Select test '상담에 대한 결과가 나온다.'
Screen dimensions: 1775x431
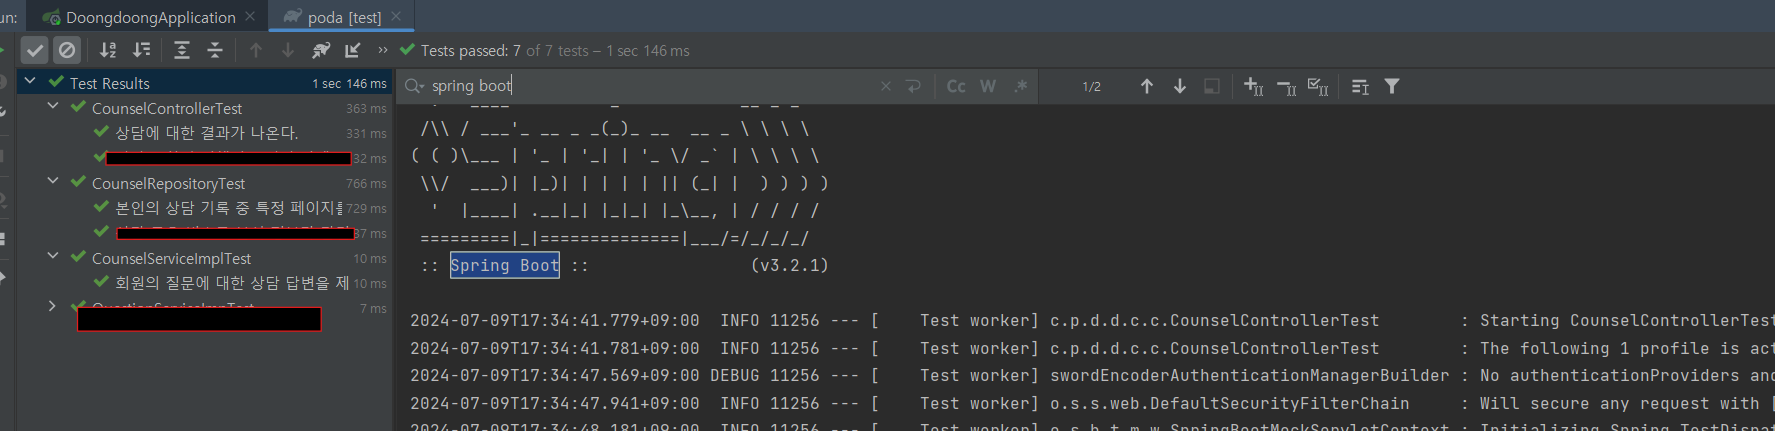[206, 133]
